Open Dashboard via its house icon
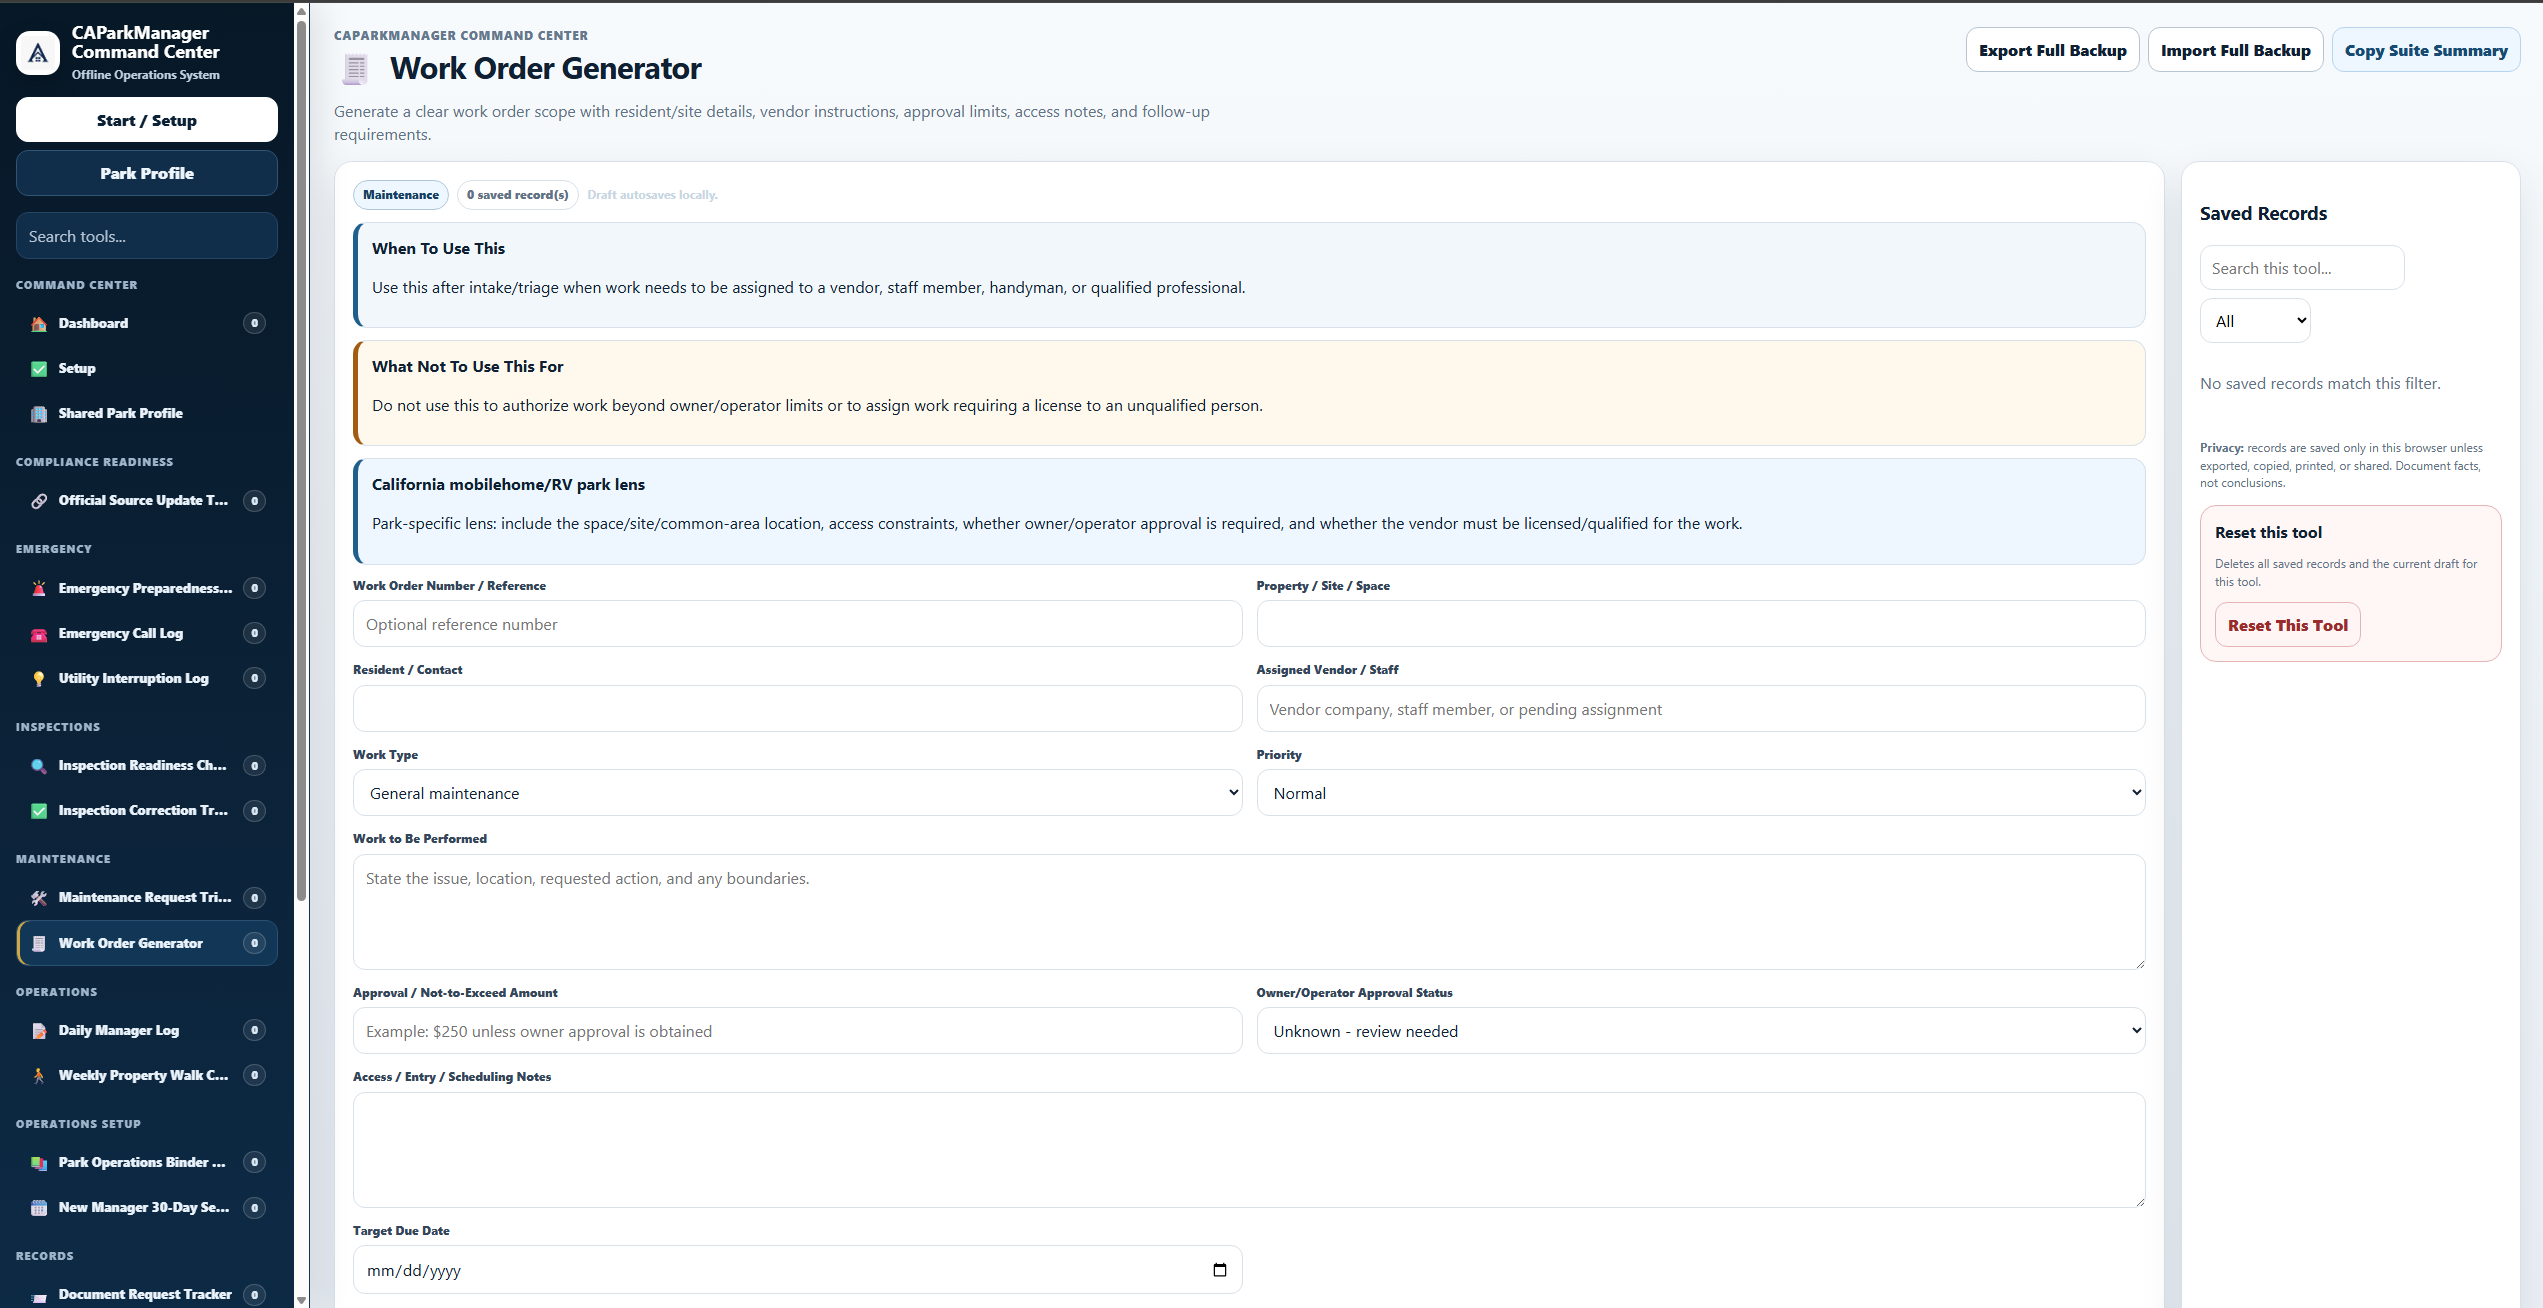This screenshot has height=1308, width=2543. pos(39,324)
